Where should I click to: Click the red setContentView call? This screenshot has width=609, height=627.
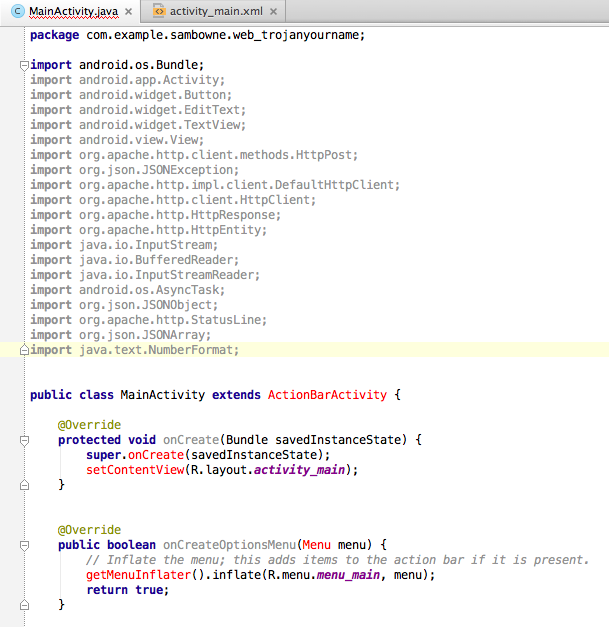tap(135, 470)
